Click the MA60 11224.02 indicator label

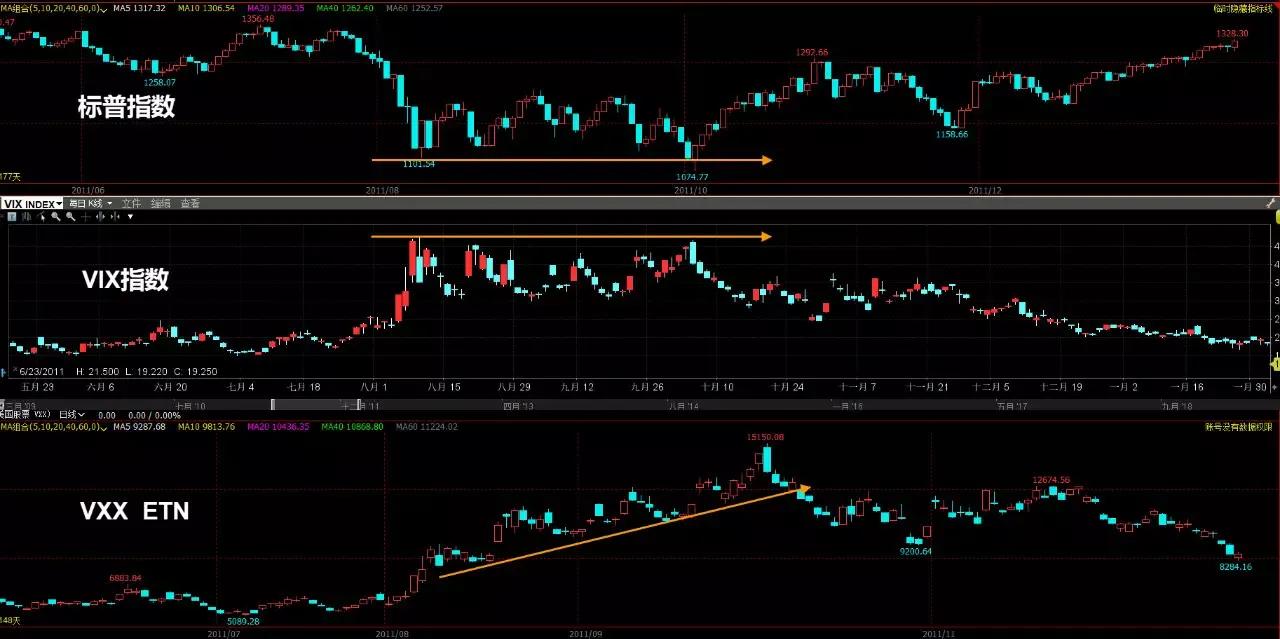[427, 427]
